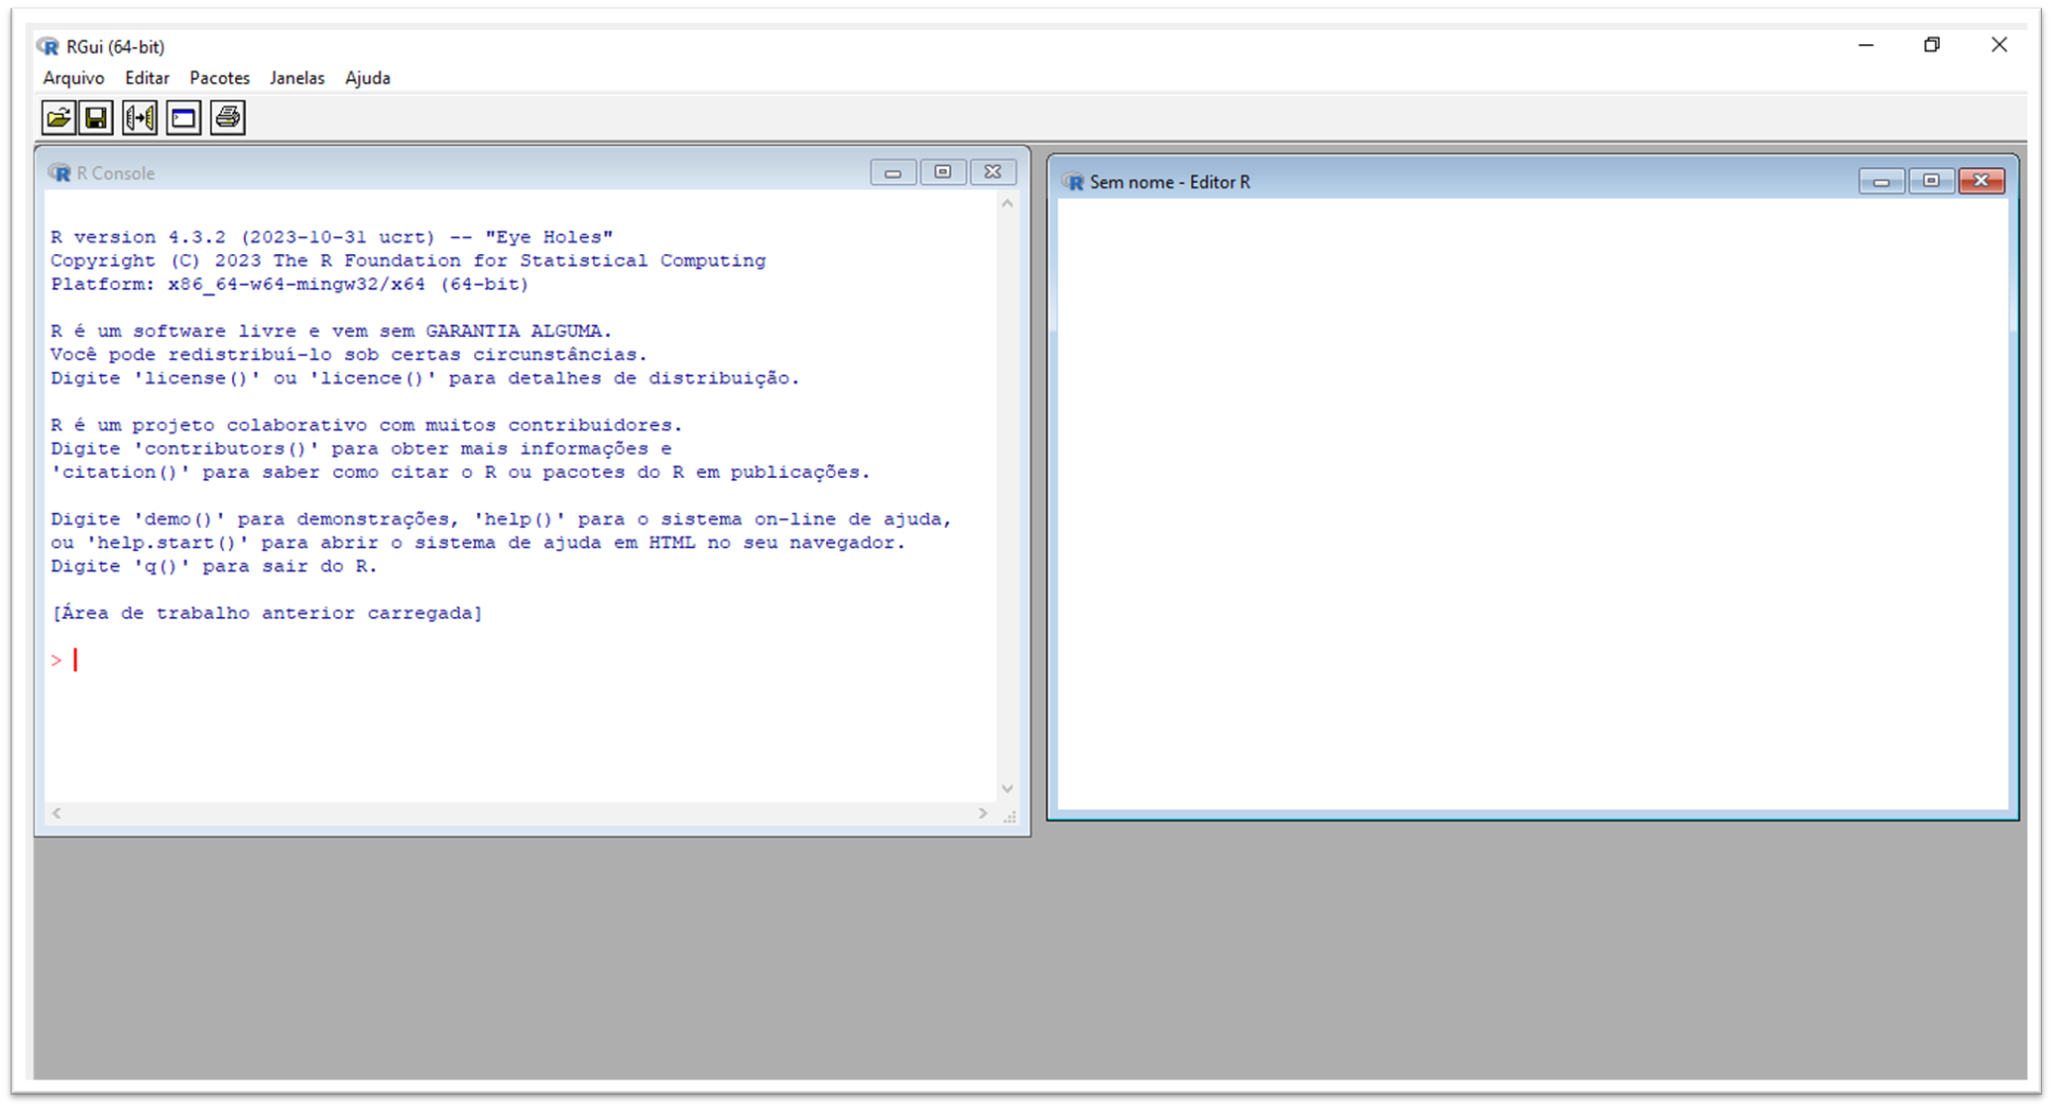Click the console horizontal scroll right arrow
This screenshot has width=2053, height=1108.
coord(983,814)
